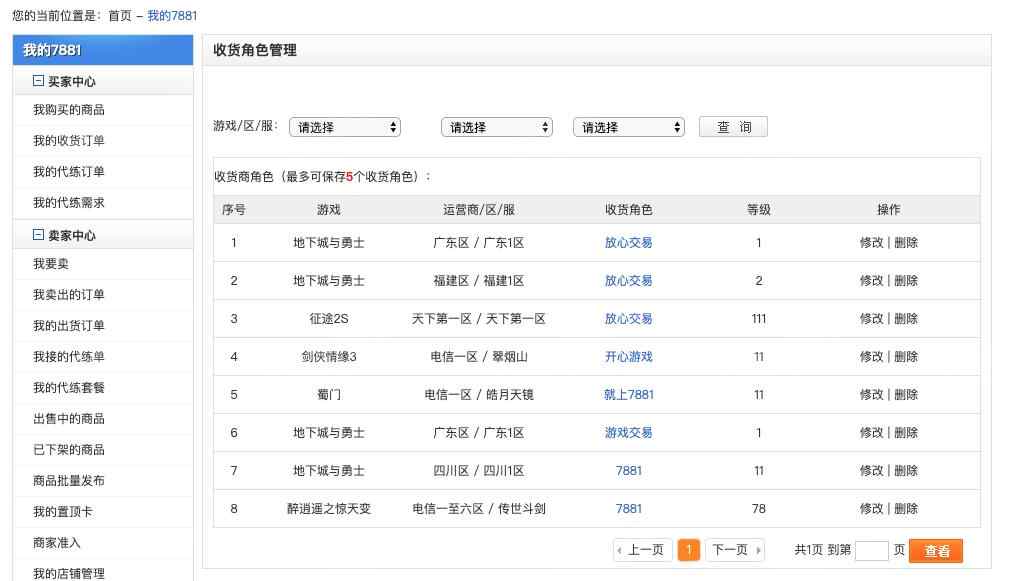Click 7881 role link for 醉逍遥之惊天变
Image resolution: width=1018 pixels, height=581 pixels.
(628, 509)
